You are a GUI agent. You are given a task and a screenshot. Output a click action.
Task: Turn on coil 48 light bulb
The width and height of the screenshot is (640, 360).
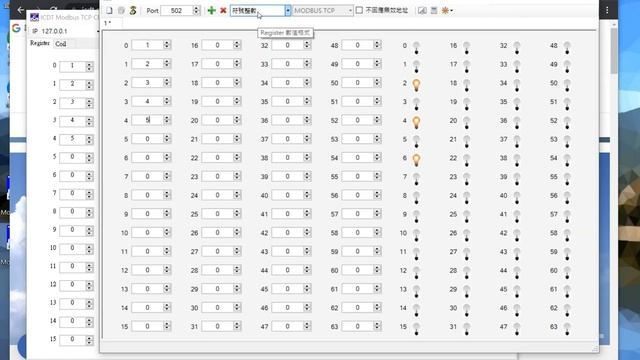click(567, 47)
